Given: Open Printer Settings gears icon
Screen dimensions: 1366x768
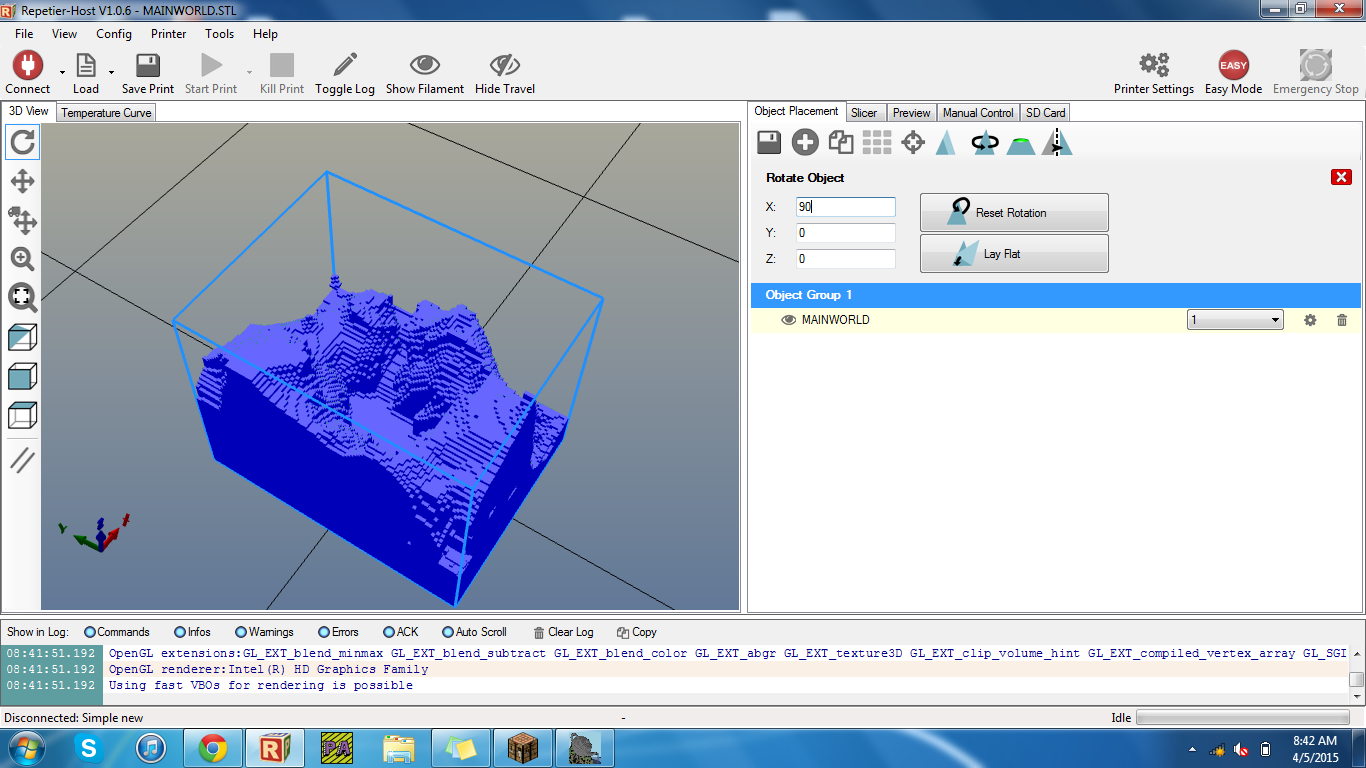Looking at the screenshot, I should pos(1154,66).
